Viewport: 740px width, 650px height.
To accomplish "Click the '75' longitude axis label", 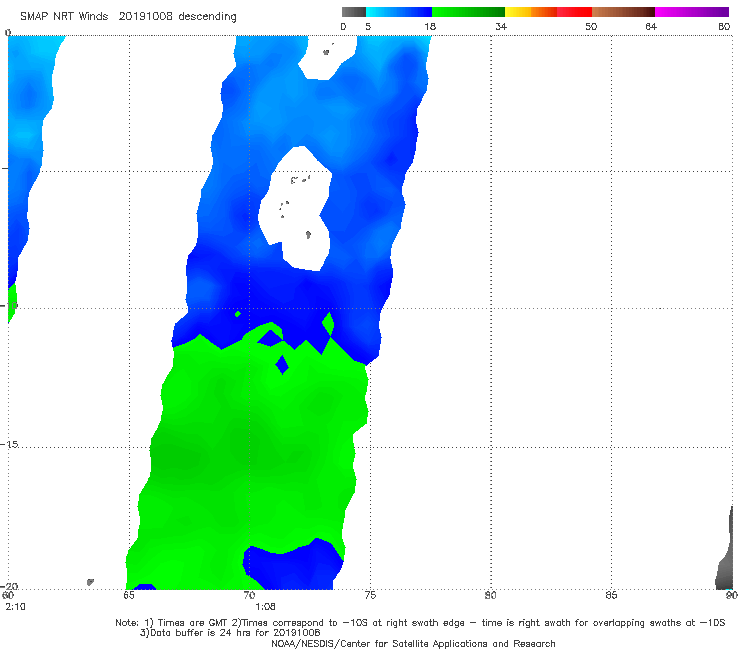I will (x=370, y=595).
